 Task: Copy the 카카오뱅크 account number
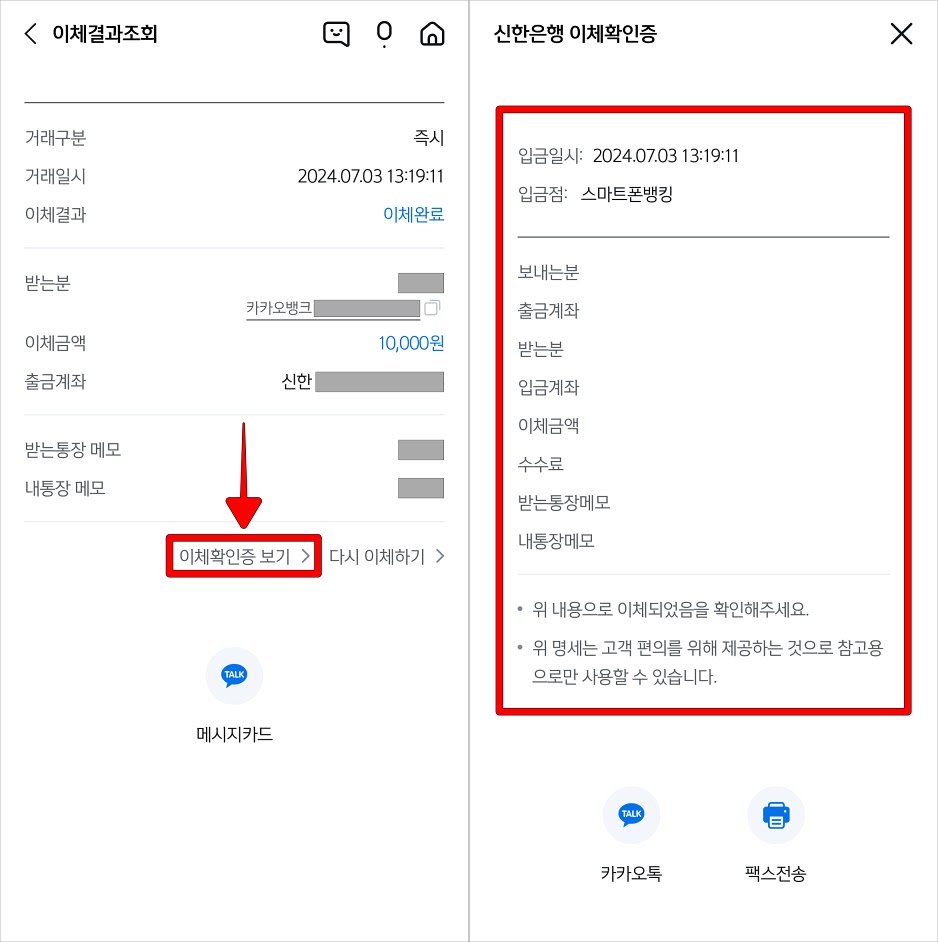(x=432, y=308)
